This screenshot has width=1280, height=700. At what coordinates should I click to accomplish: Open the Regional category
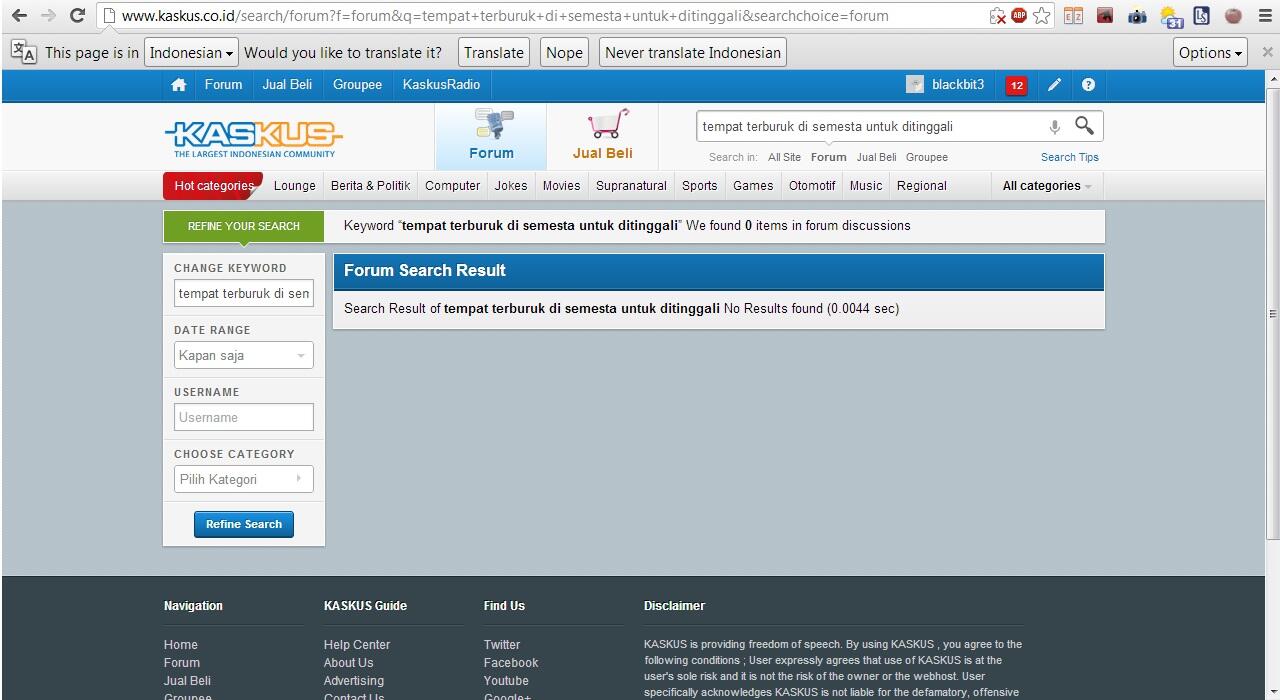(922, 186)
